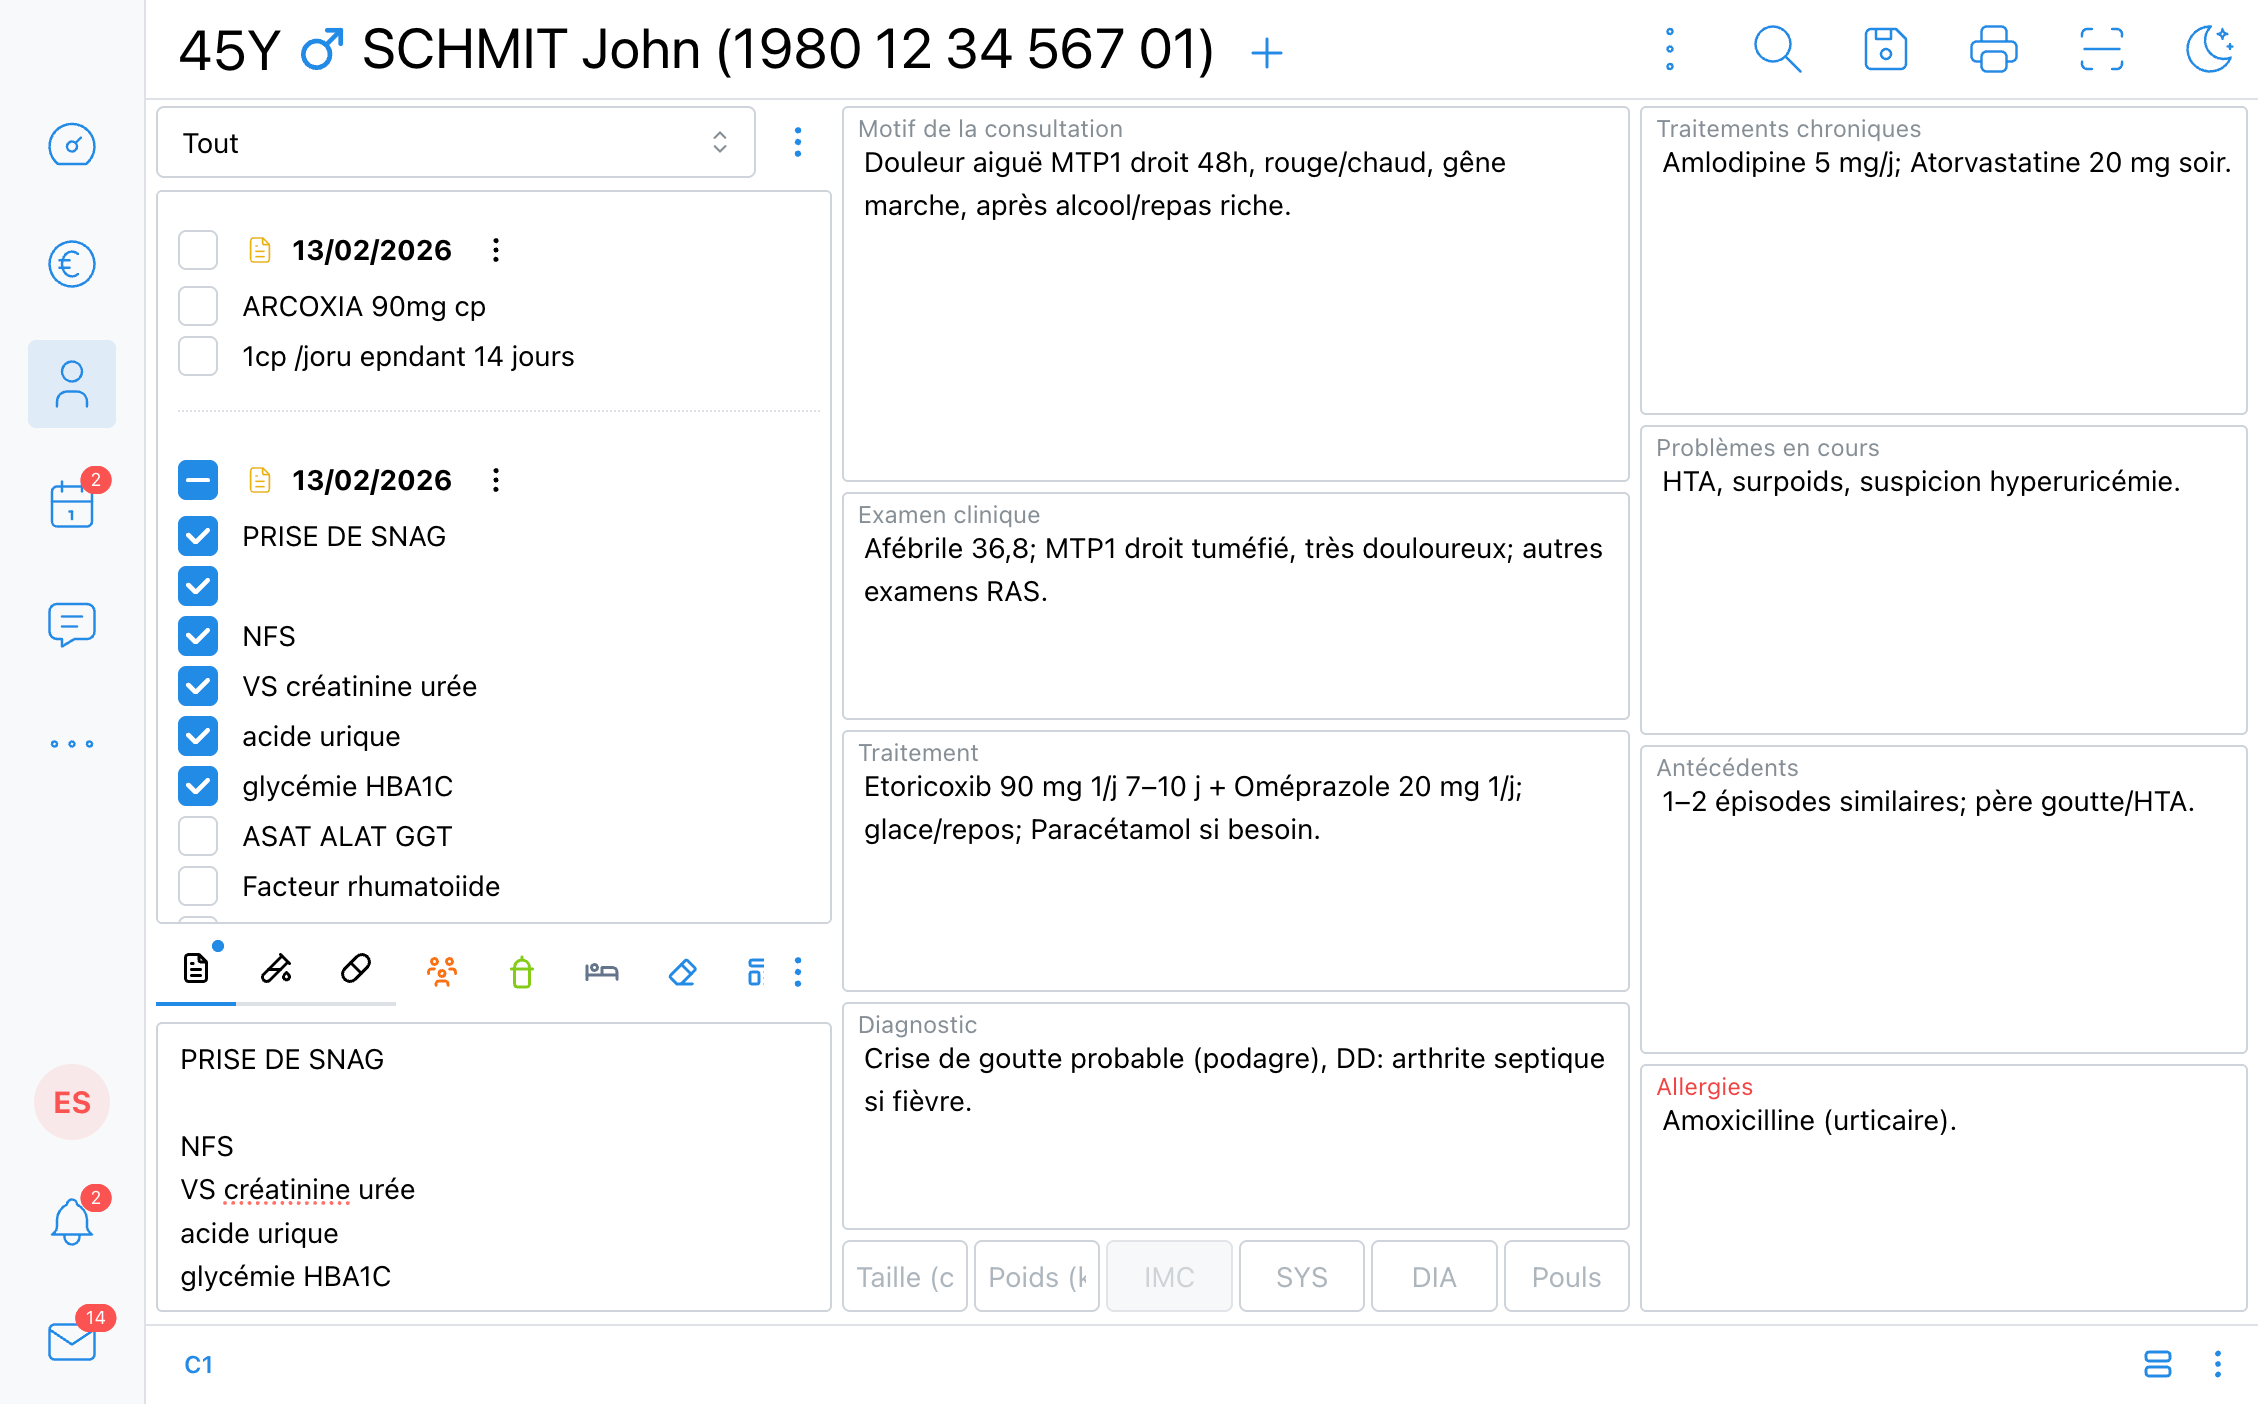Click the eraser icon in toolbar
This screenshot has height=1404, width=2258.
[682, 972]
